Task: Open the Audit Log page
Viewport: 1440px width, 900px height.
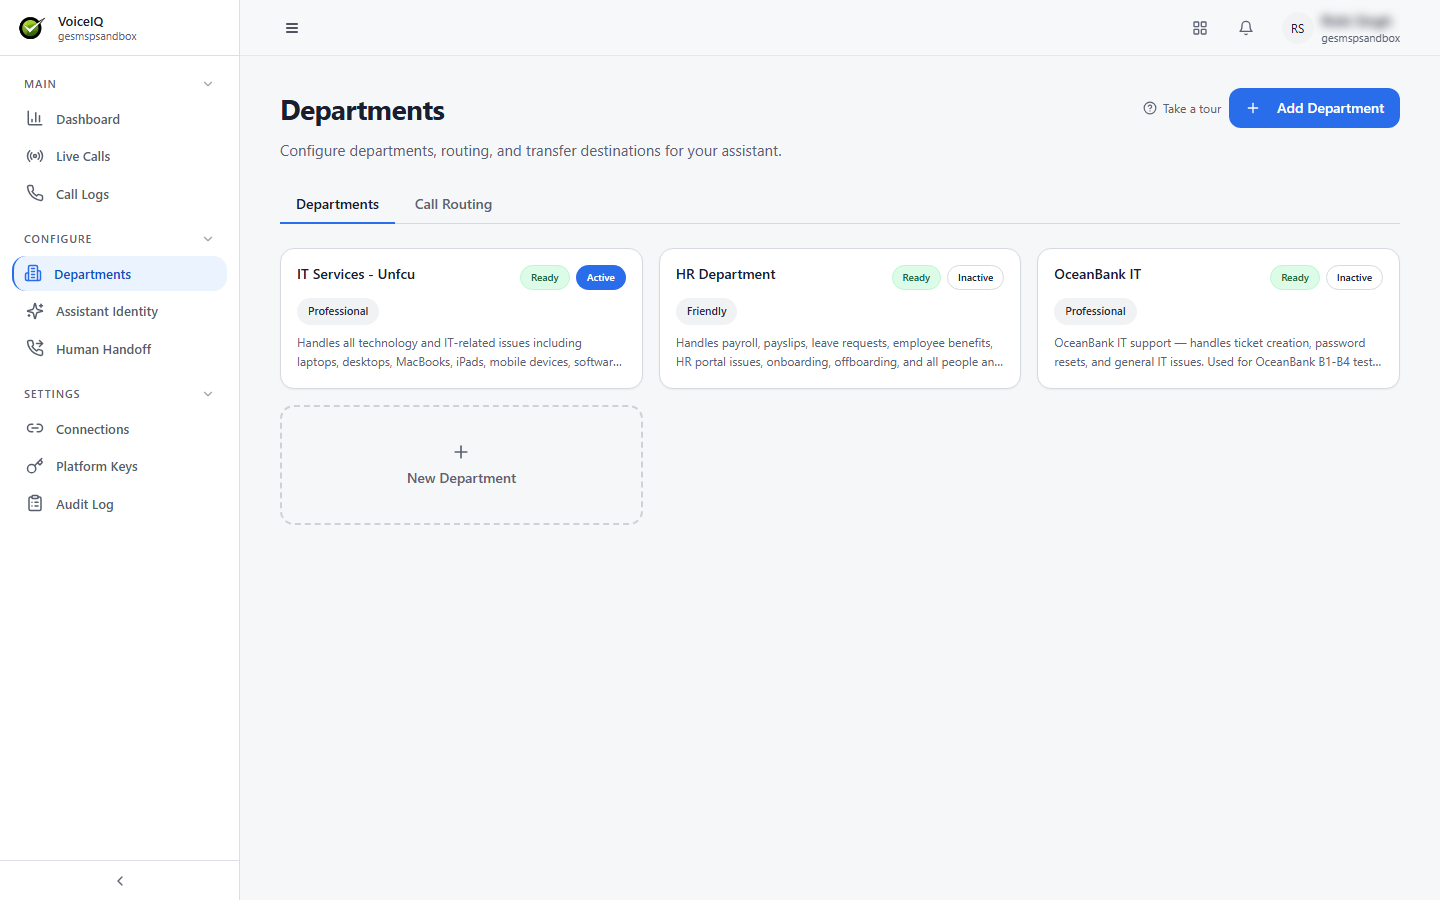Action: point(120,504)
